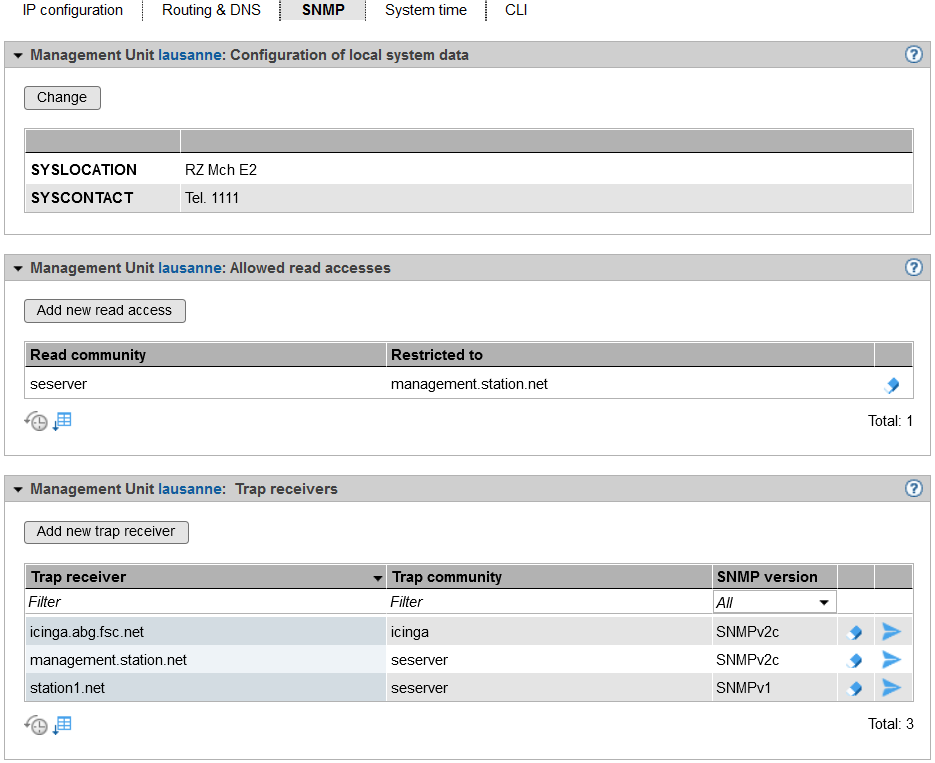This screenshot has height=763, width=935.
Task: Send test trap to station1.net
Action: pos(891,688)
